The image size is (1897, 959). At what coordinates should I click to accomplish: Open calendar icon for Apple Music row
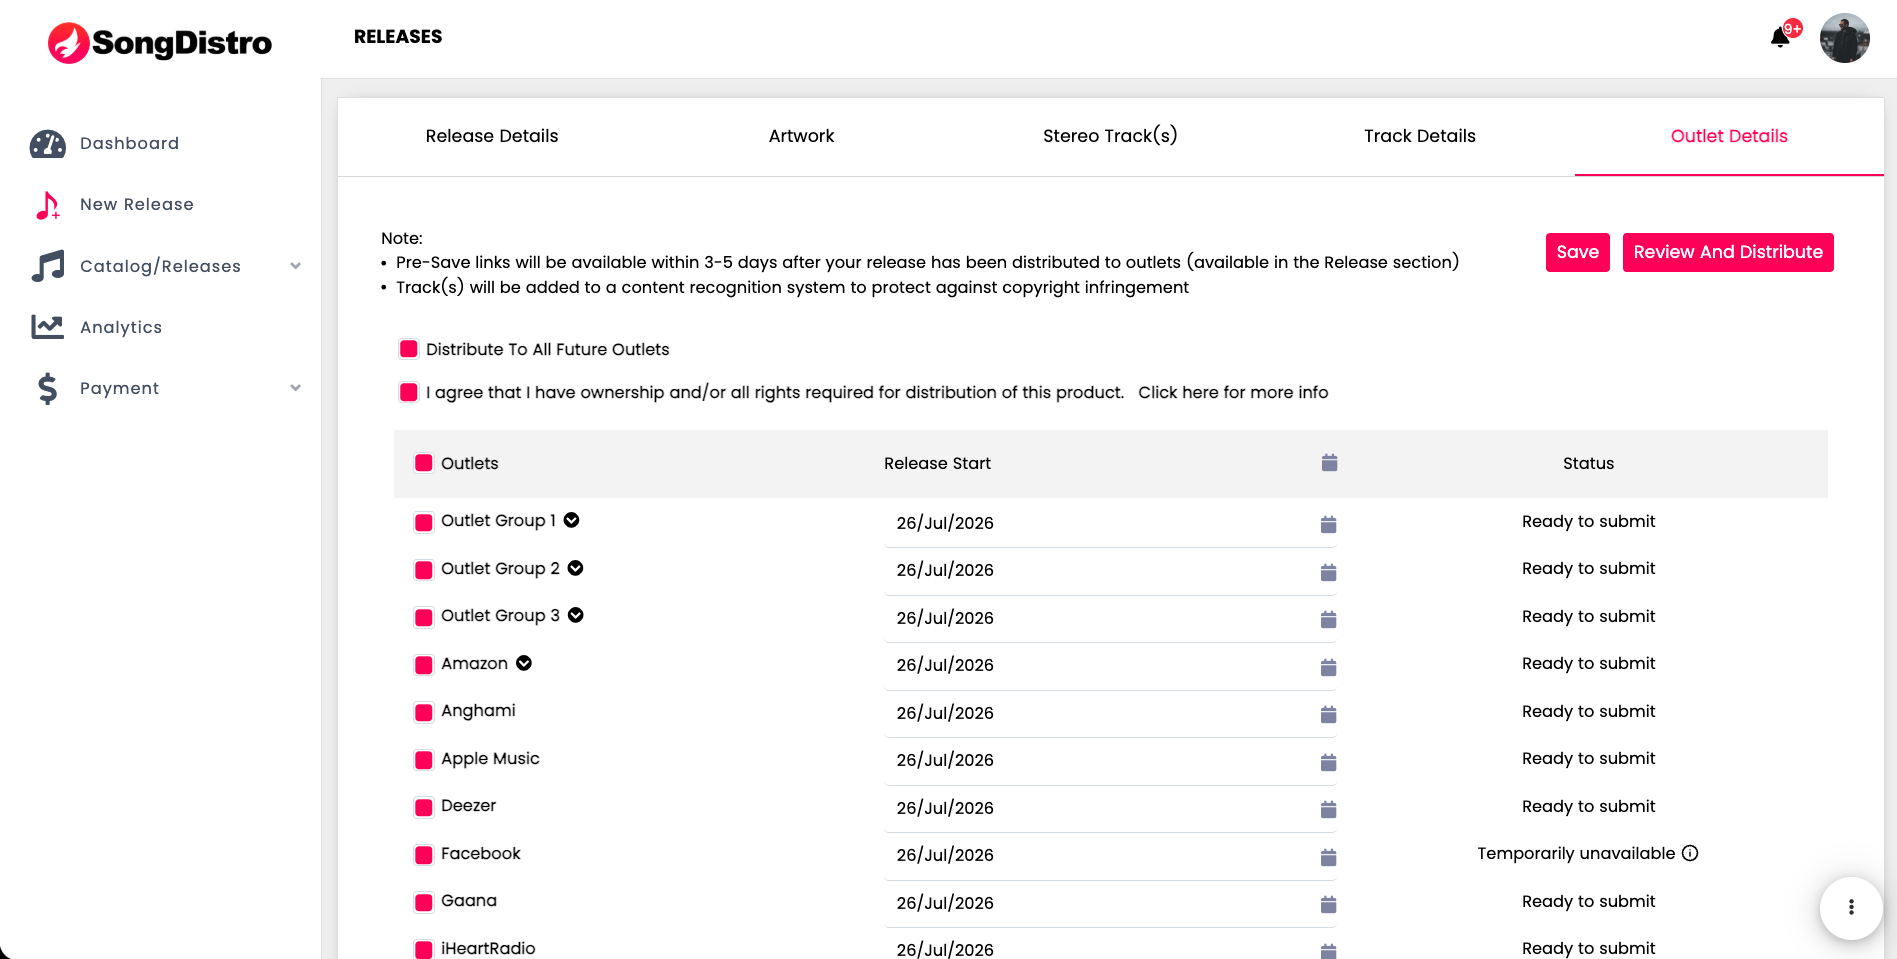coord(1328,762)
